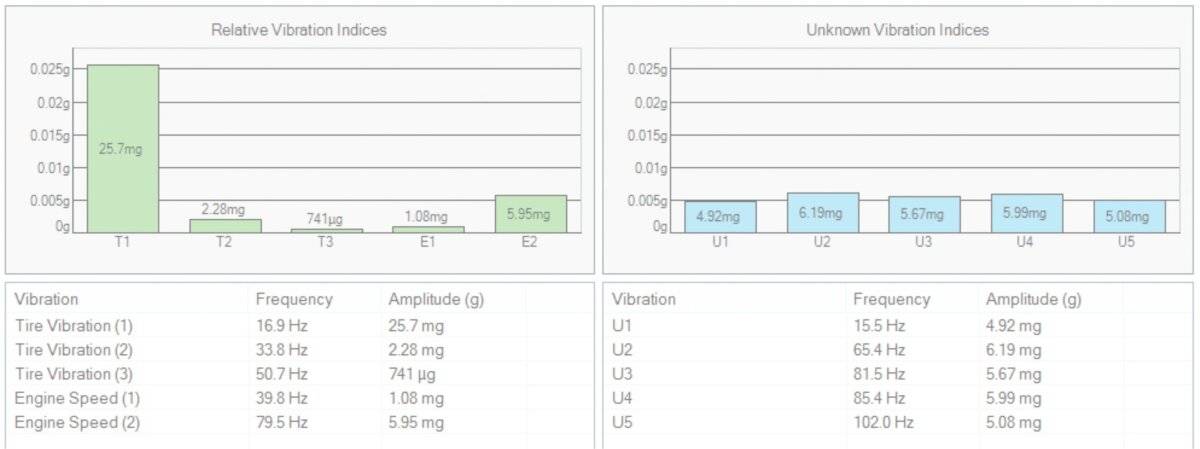
Task: Select the U1 blue bar
Action: pos(720,217)
